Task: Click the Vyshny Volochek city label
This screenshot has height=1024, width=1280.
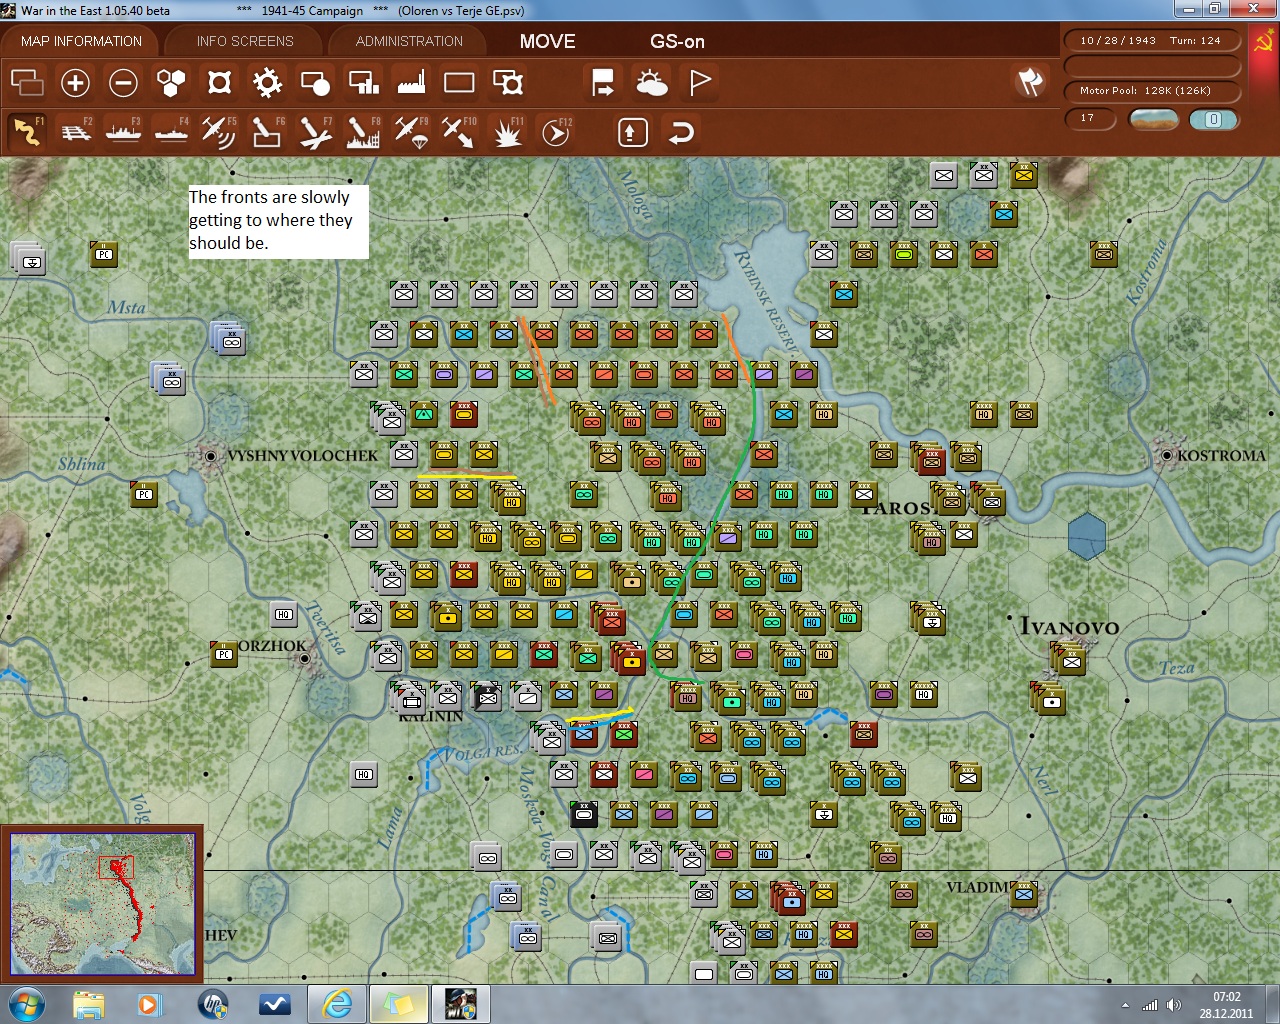Action: (302, 455)
